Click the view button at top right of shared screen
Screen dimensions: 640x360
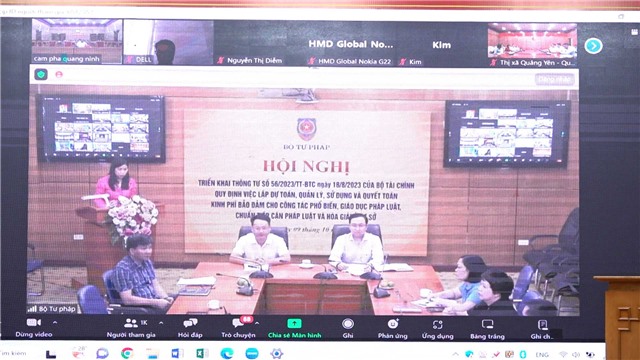(x=554, y=79)
